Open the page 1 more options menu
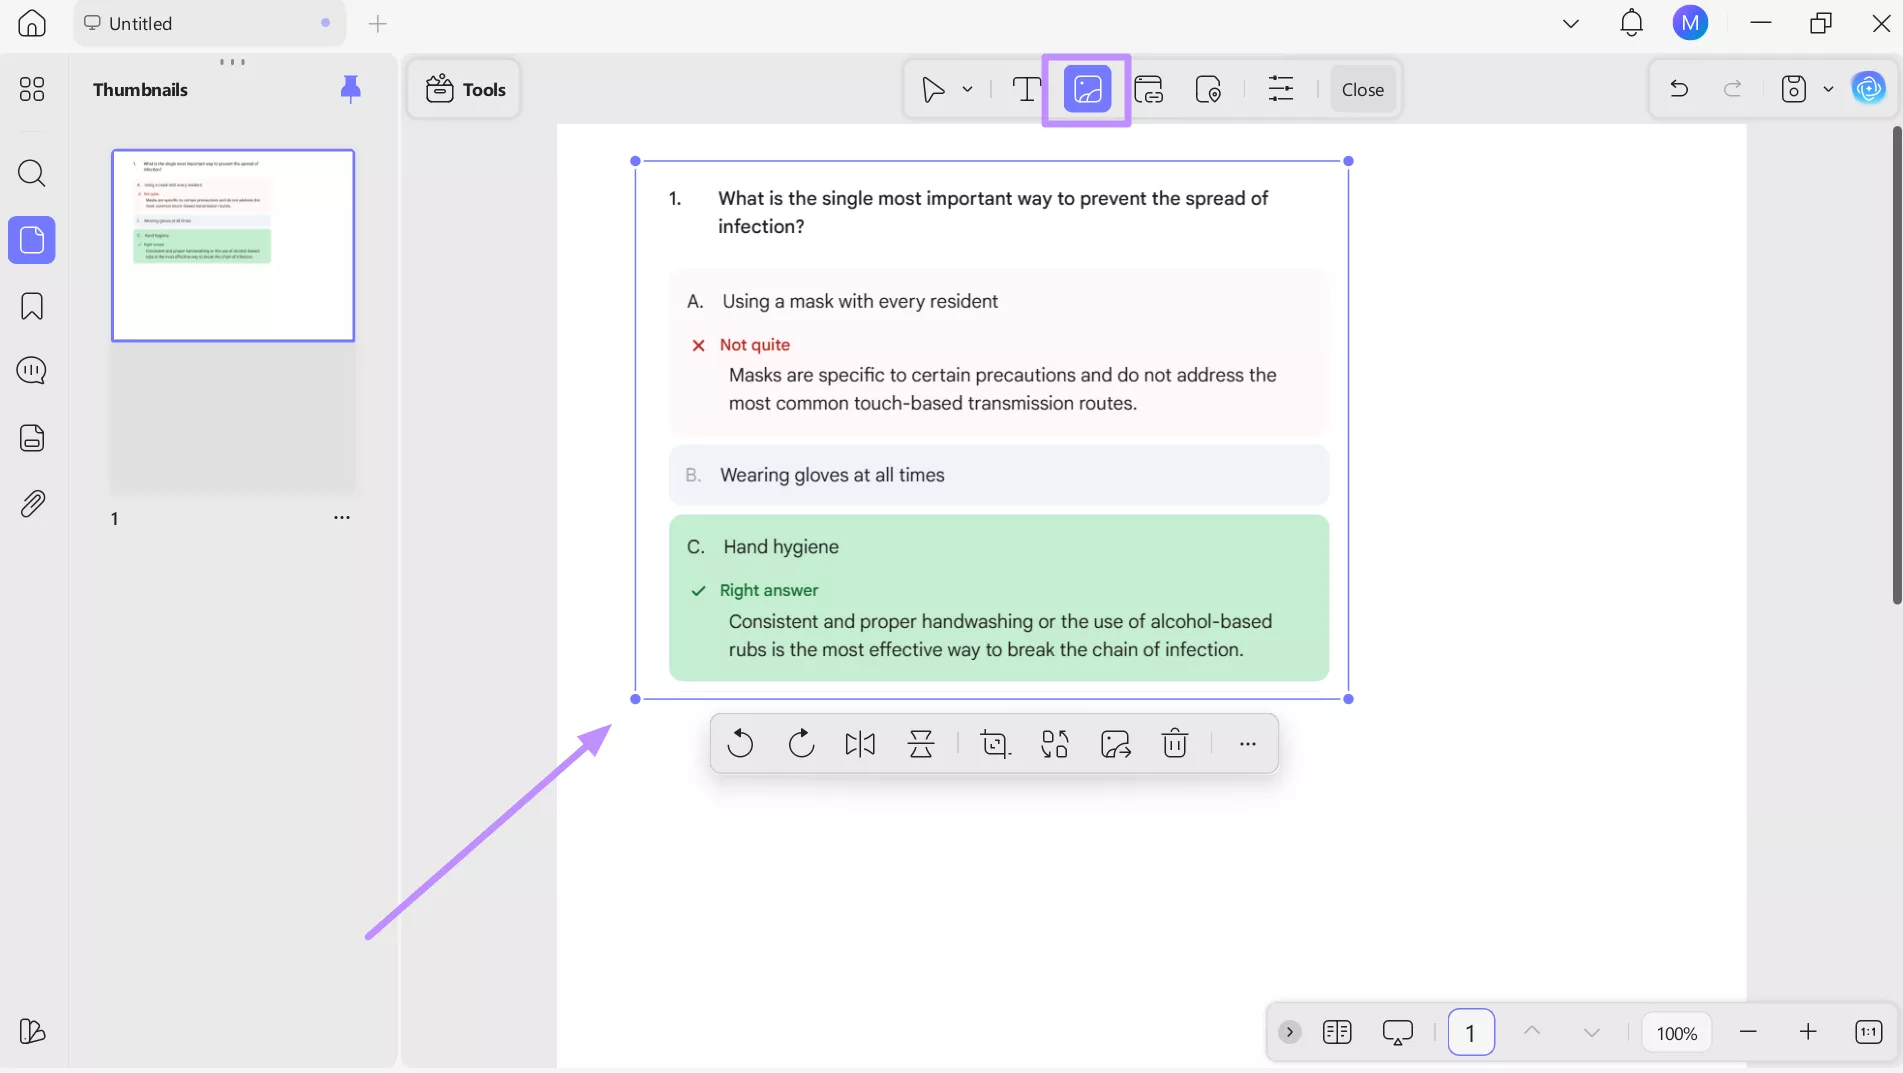 [x=342, y=518]
